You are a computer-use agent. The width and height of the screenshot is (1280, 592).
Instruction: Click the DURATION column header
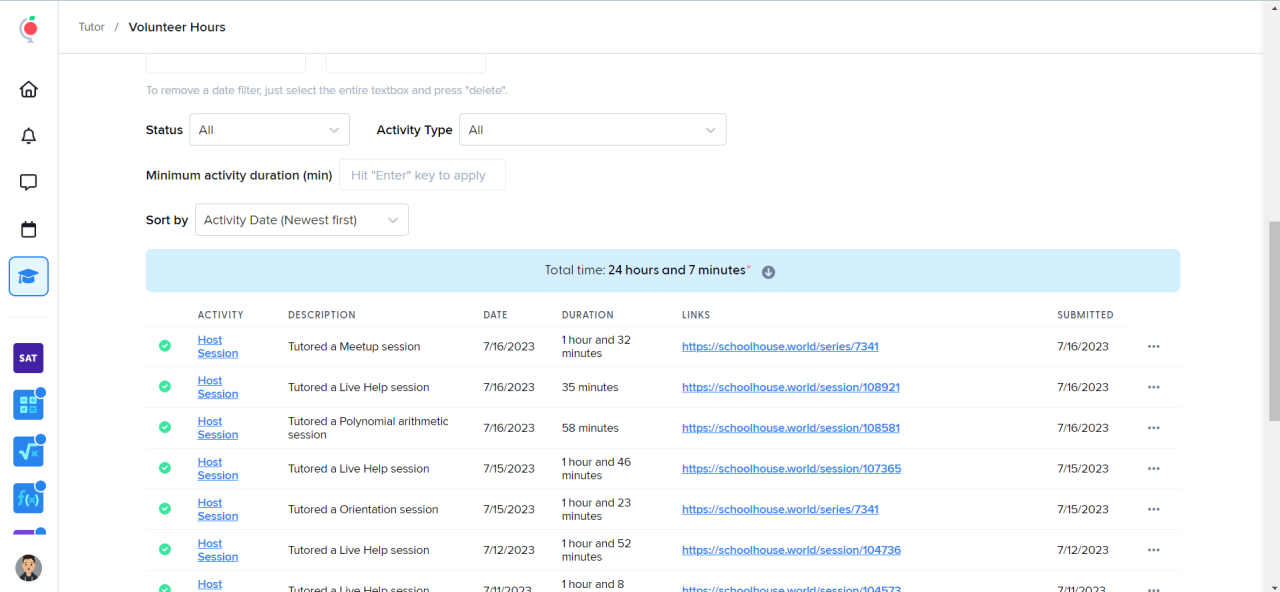pos(588,315)
